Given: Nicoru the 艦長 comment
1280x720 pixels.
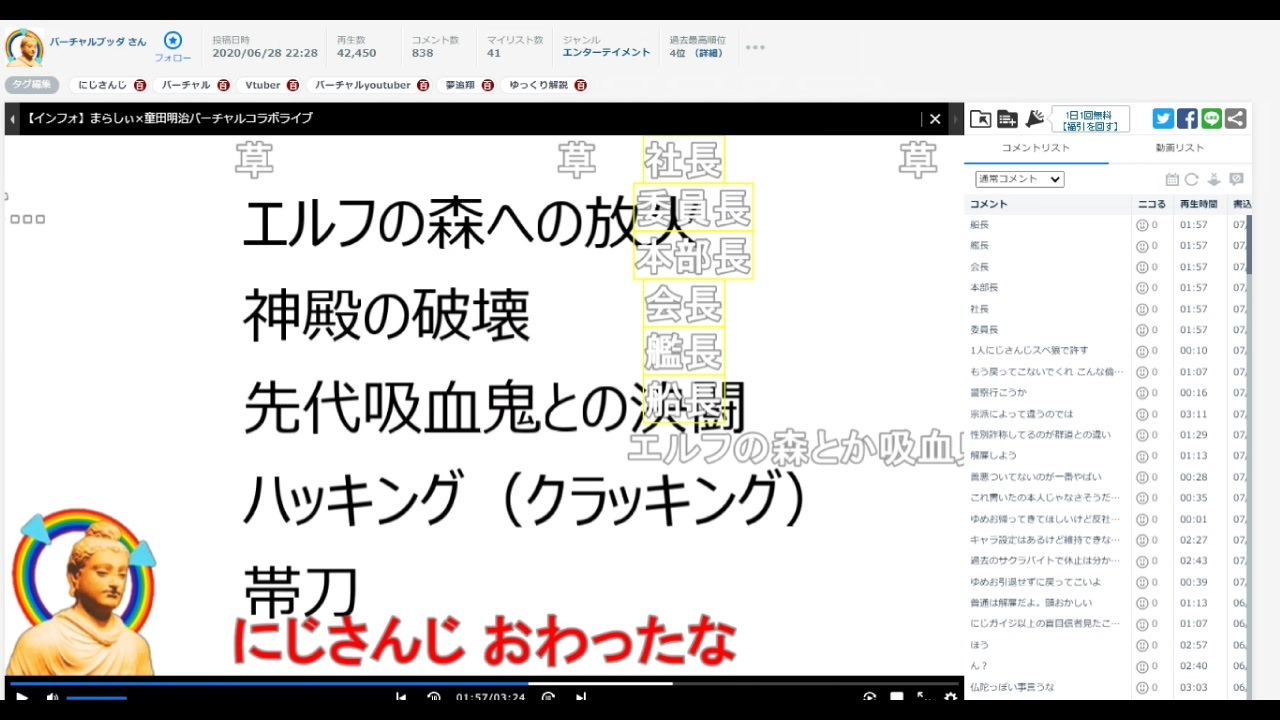Looking at the screenshot, I should point(1142,246).
